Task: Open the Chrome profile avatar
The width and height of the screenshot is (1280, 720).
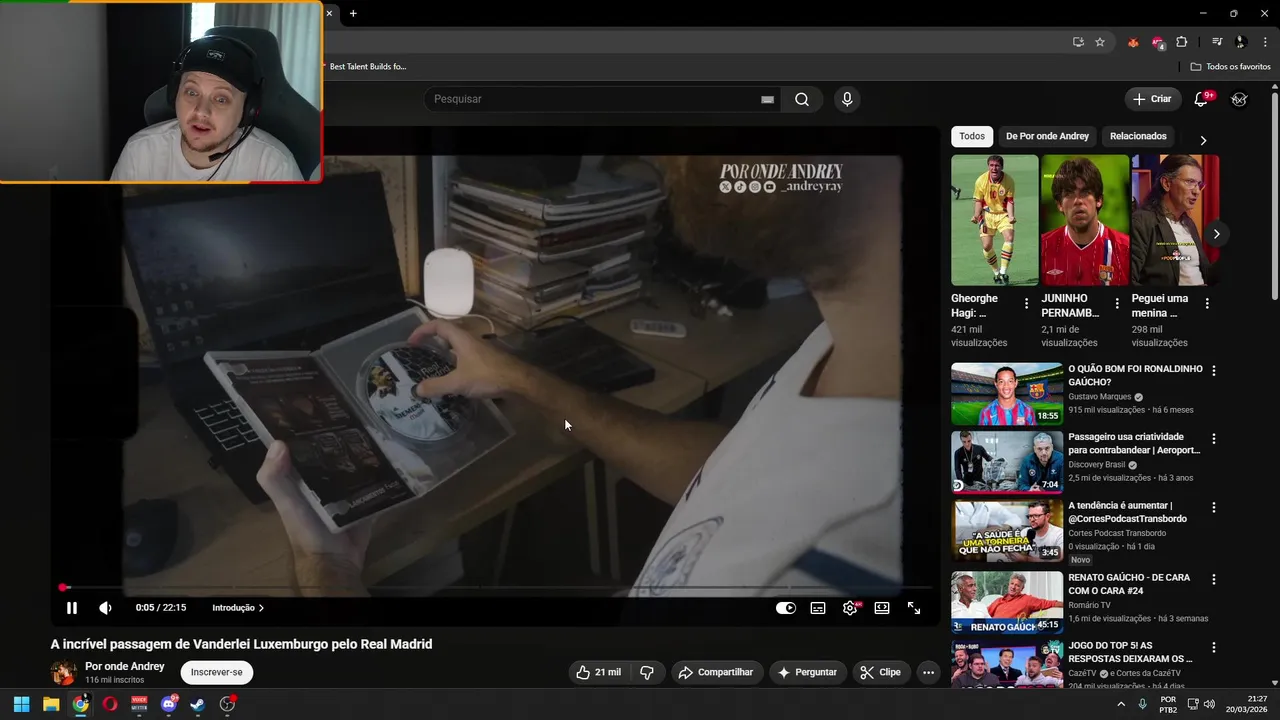Action: [1241, 42]
